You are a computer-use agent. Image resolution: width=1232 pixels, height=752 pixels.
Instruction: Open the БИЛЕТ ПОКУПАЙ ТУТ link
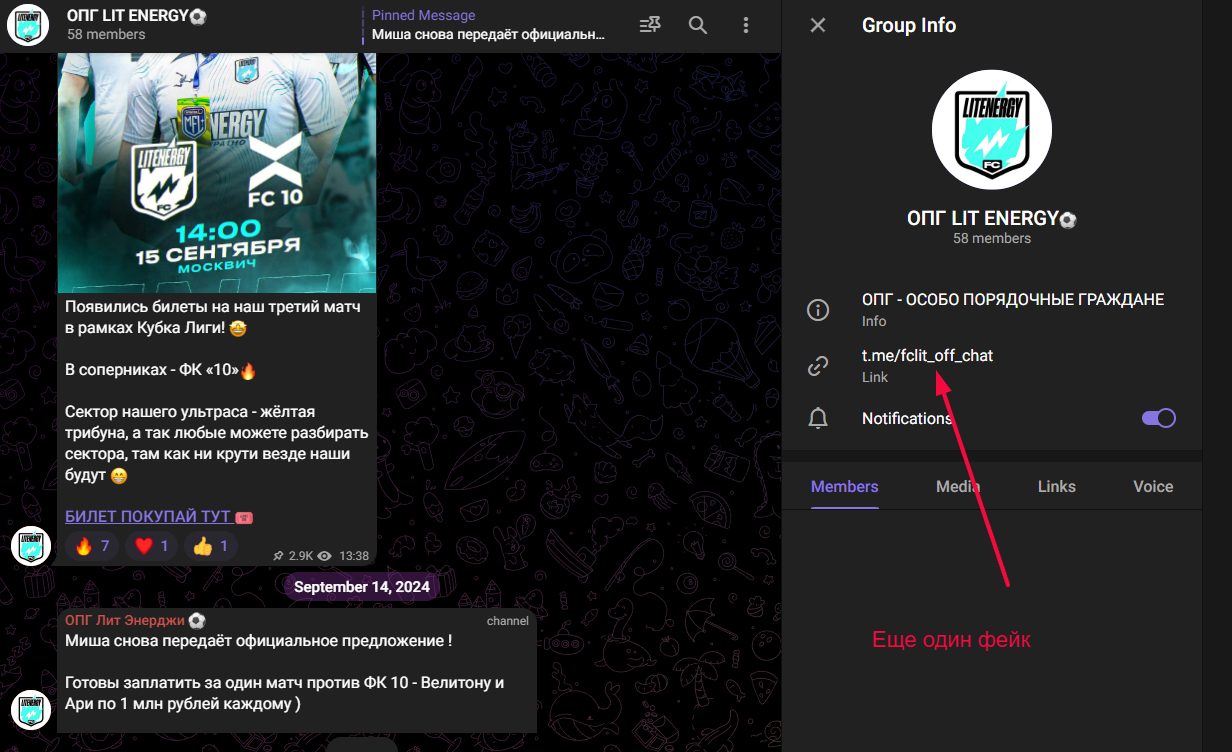[x=149, y=517]
